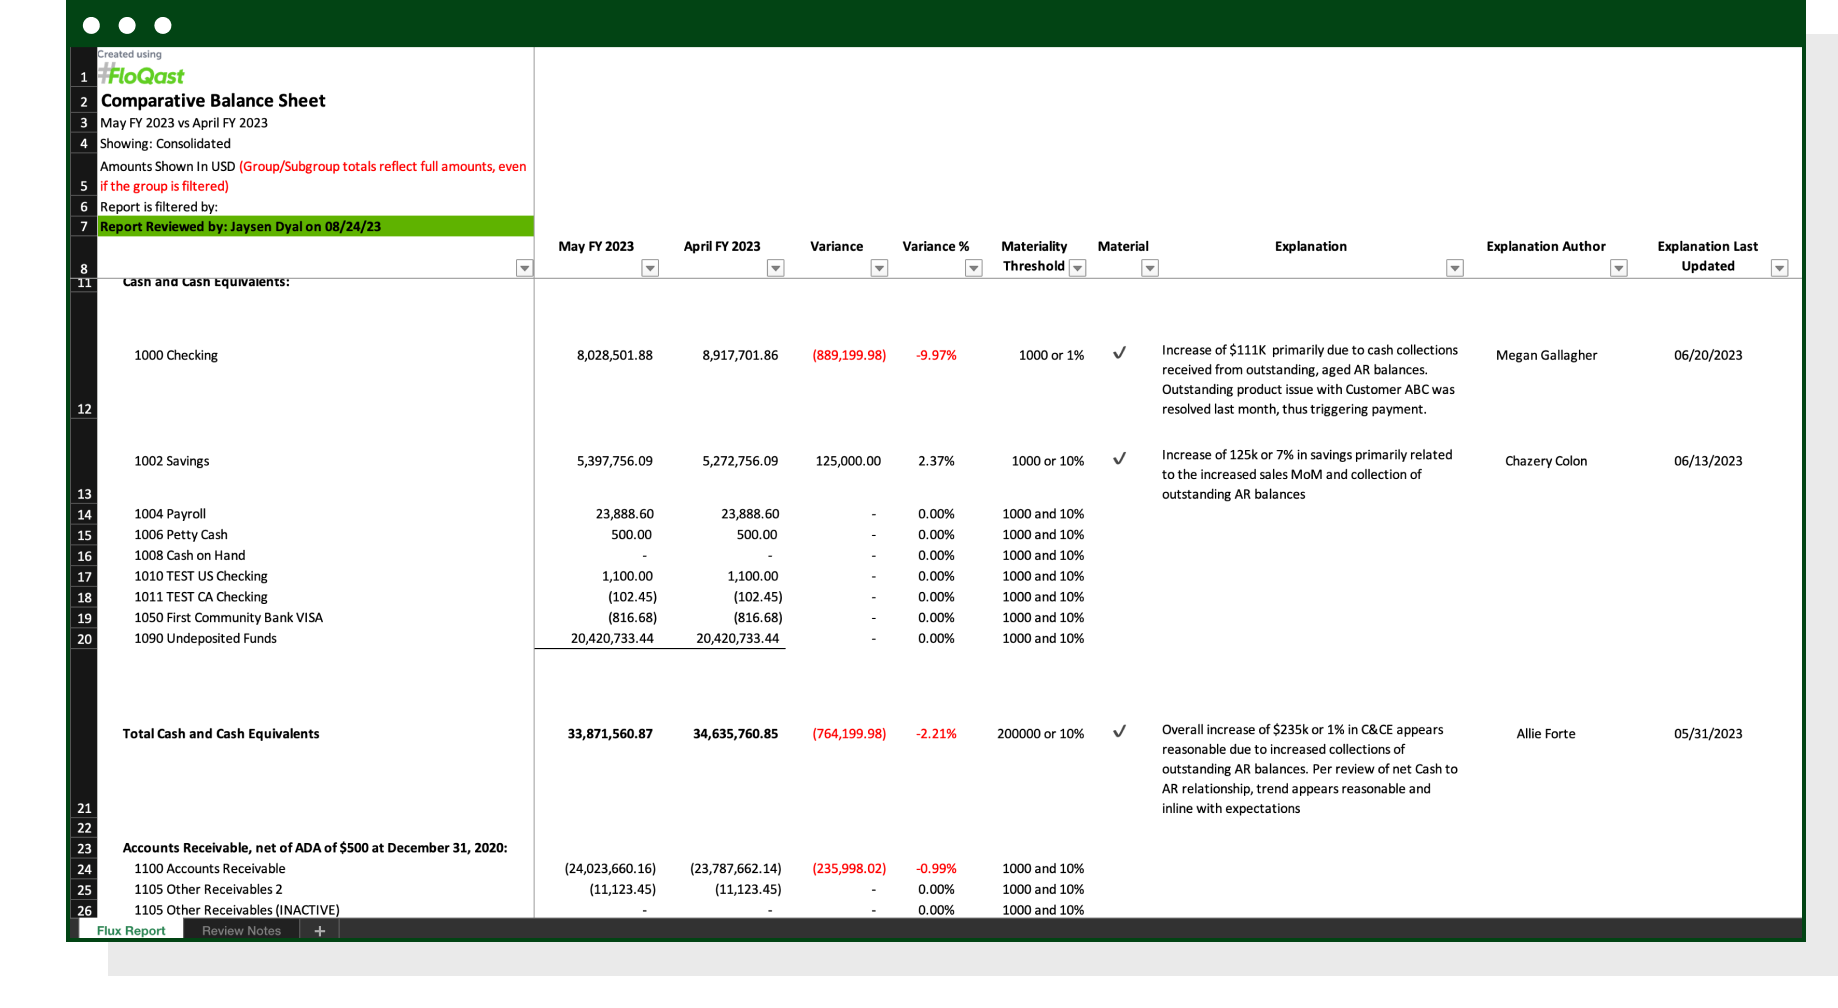Click the Material checkmark for Total Cash row
The image size is (1838, 1008).
[1120, 732]
